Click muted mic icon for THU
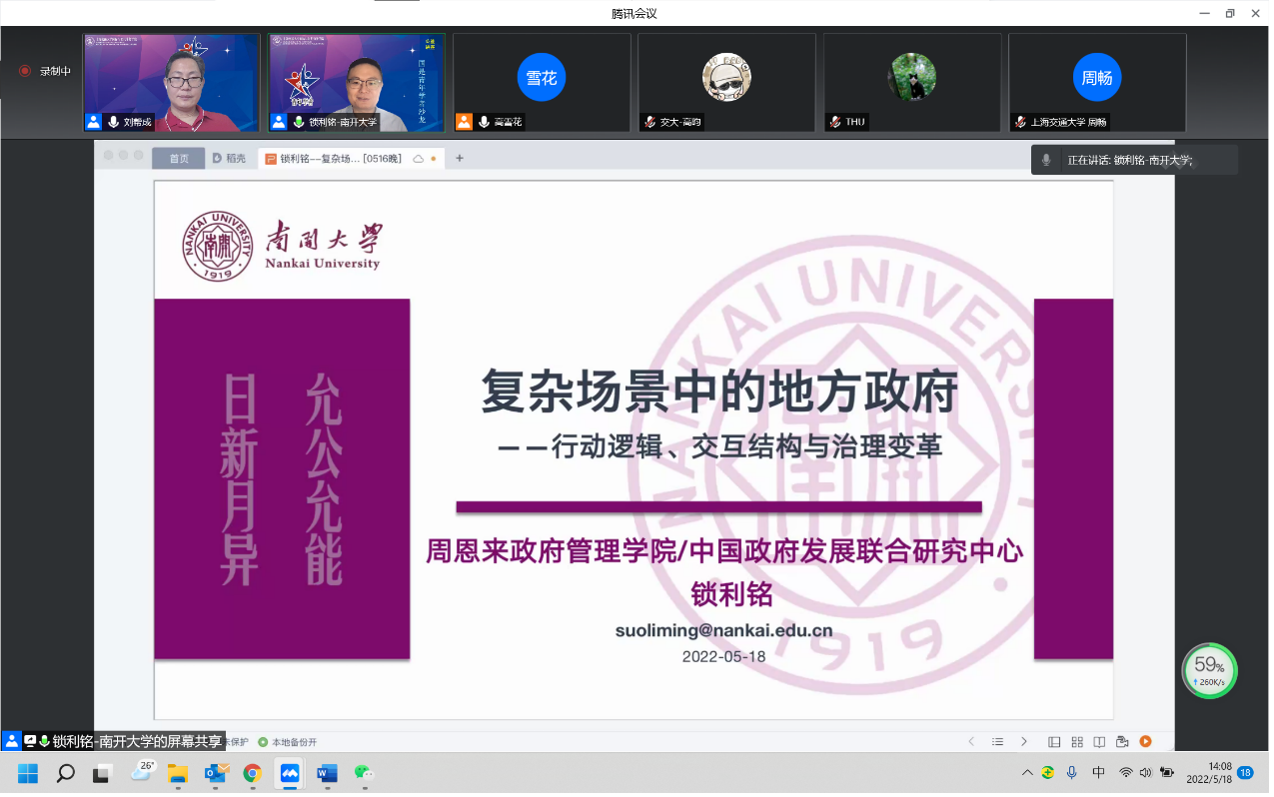Viewport: 1274px width, 797px height. pos(835,122)
